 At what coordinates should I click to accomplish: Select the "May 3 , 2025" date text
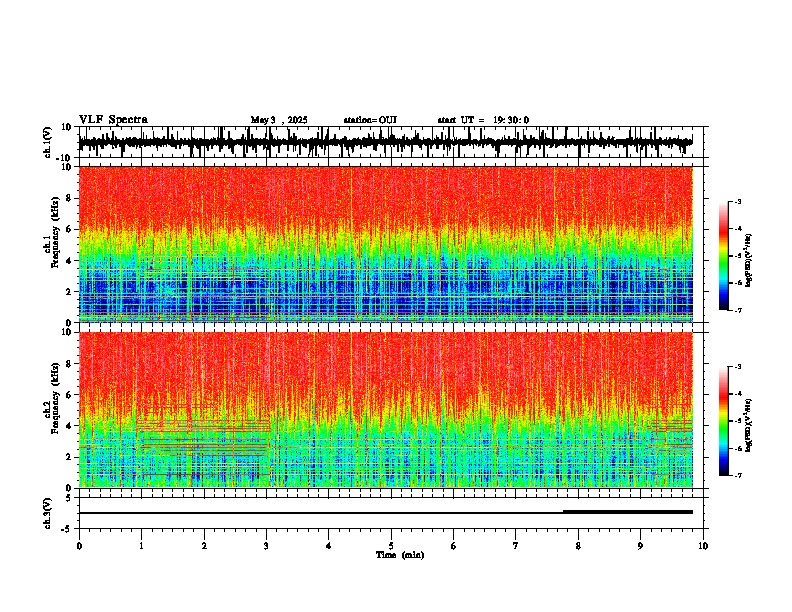279,120
